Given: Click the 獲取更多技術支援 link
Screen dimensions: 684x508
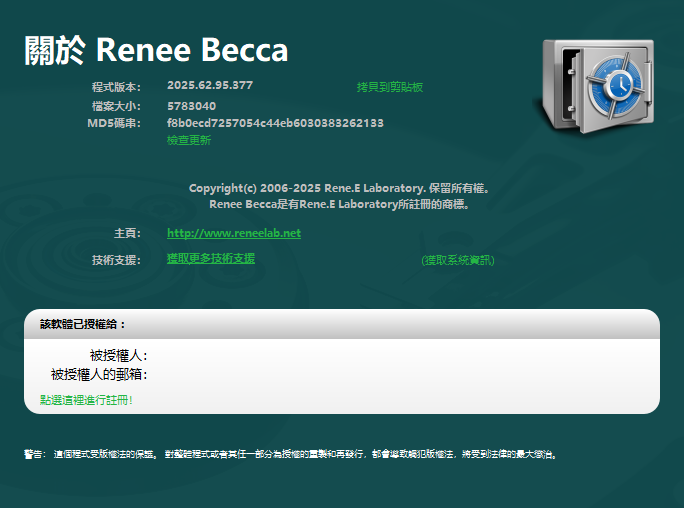Looking at the screenshot, I should [211, 259].
